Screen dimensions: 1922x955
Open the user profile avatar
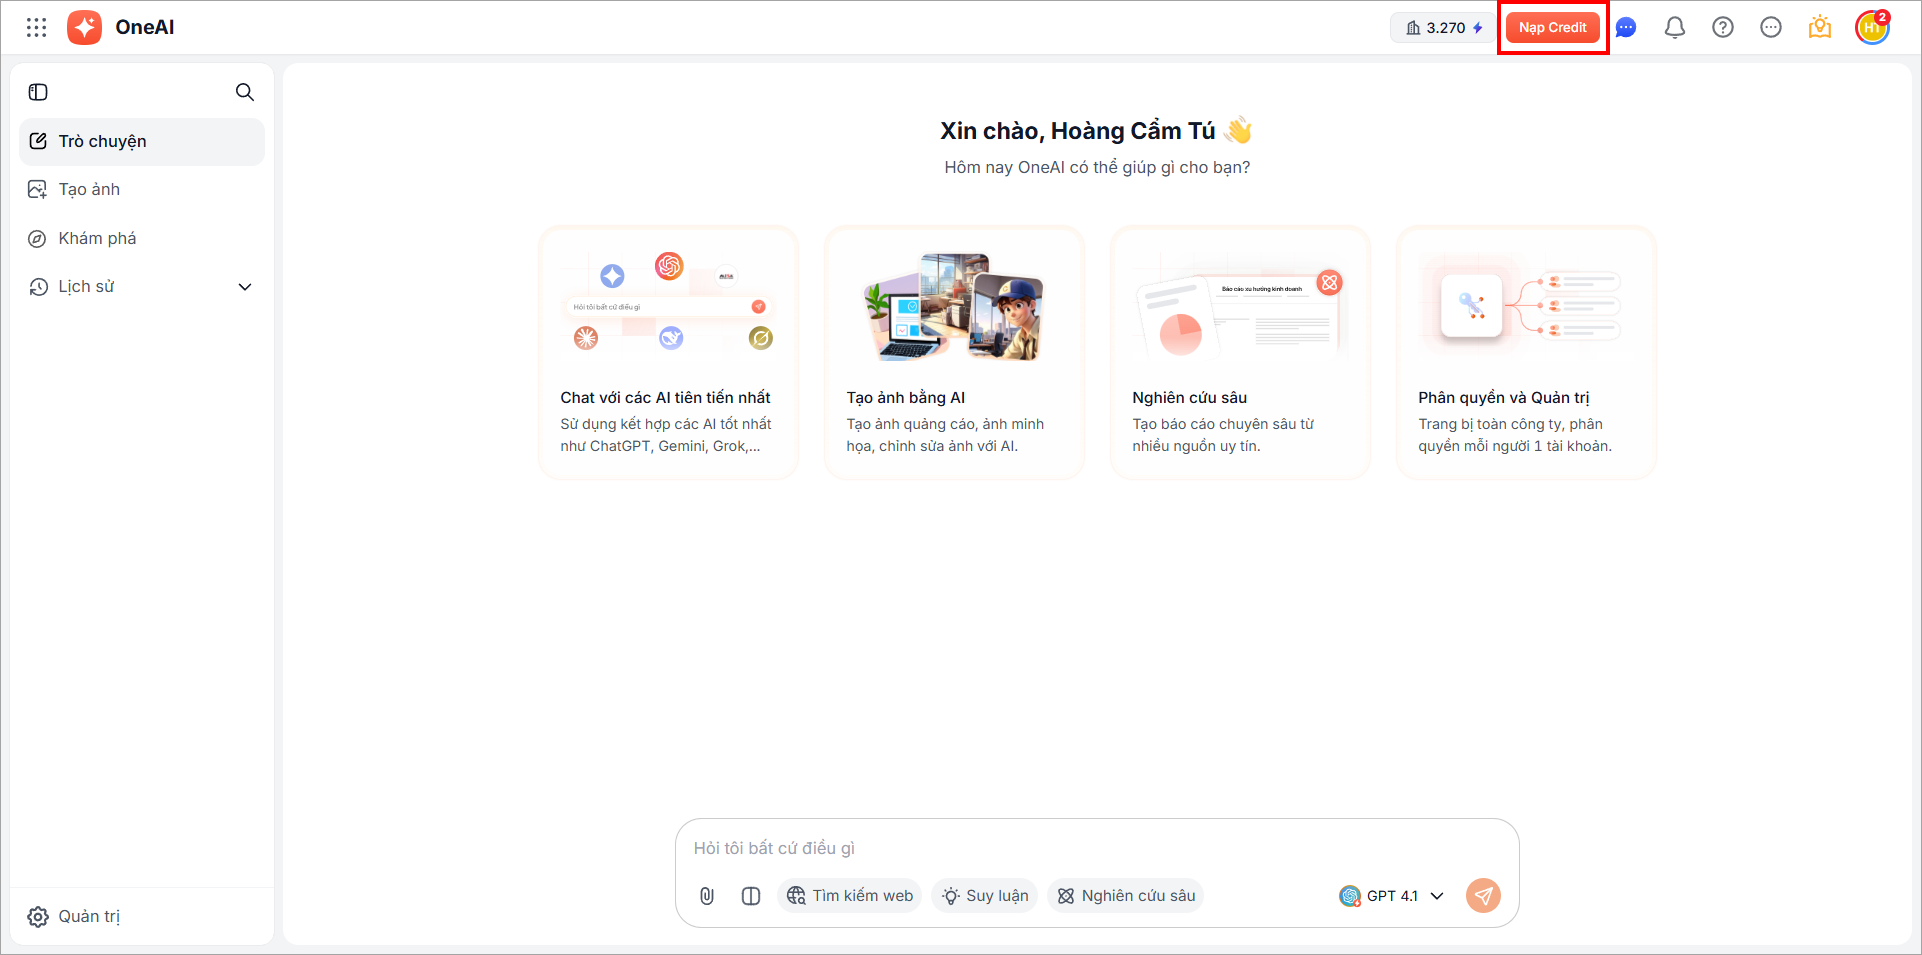1872,28
